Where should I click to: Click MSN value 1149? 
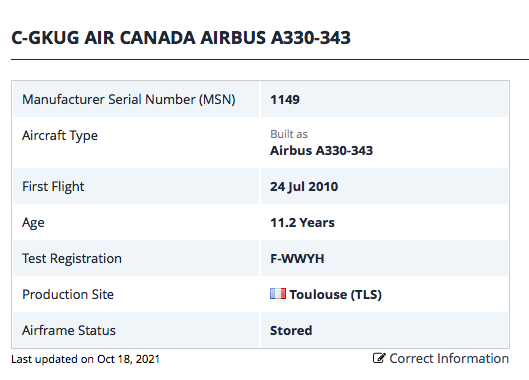[x=285, y=100]
